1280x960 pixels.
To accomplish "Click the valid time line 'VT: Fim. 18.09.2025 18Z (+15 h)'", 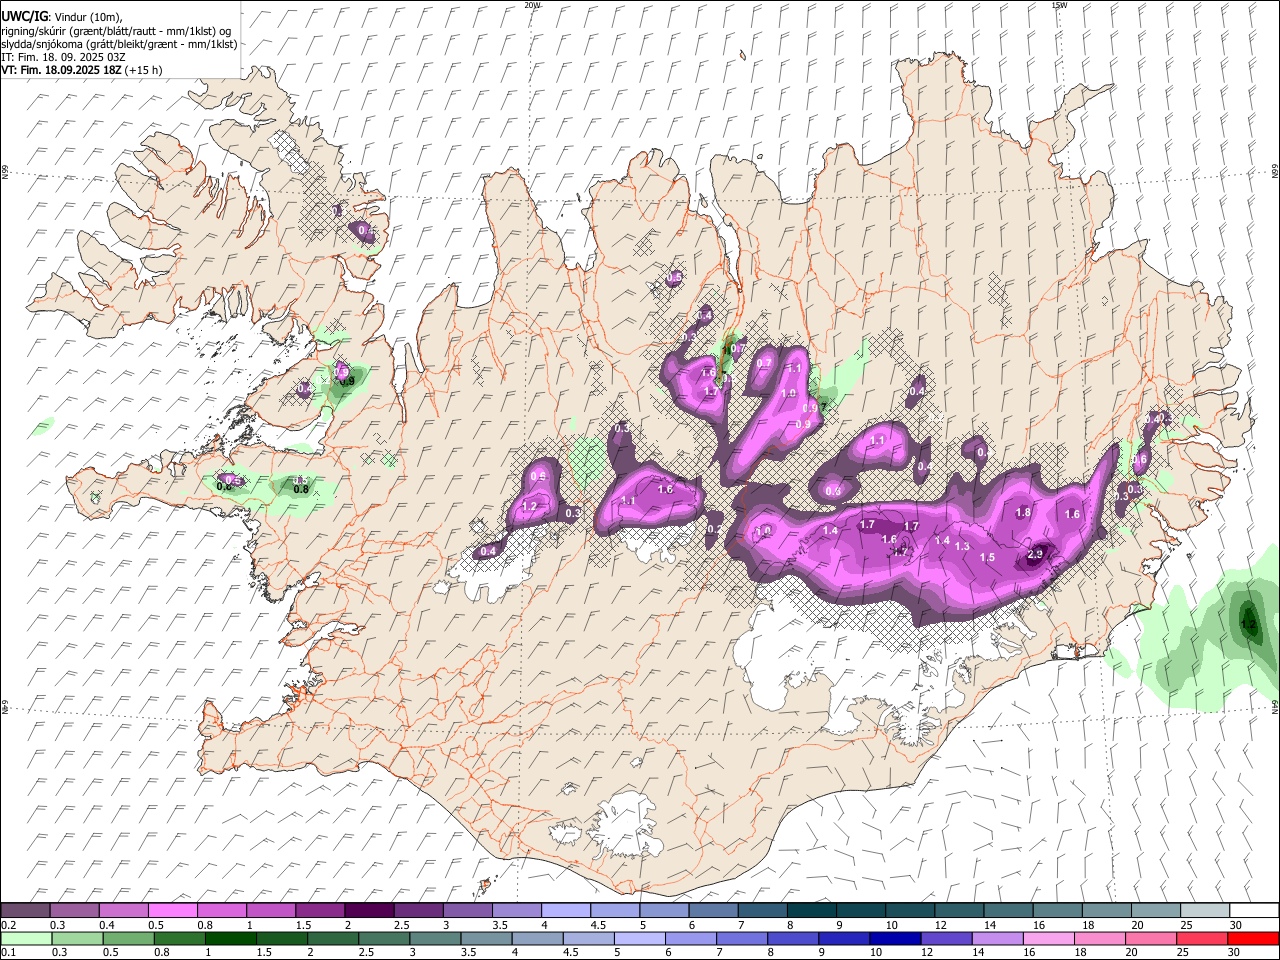I will (x=81, y=70).
